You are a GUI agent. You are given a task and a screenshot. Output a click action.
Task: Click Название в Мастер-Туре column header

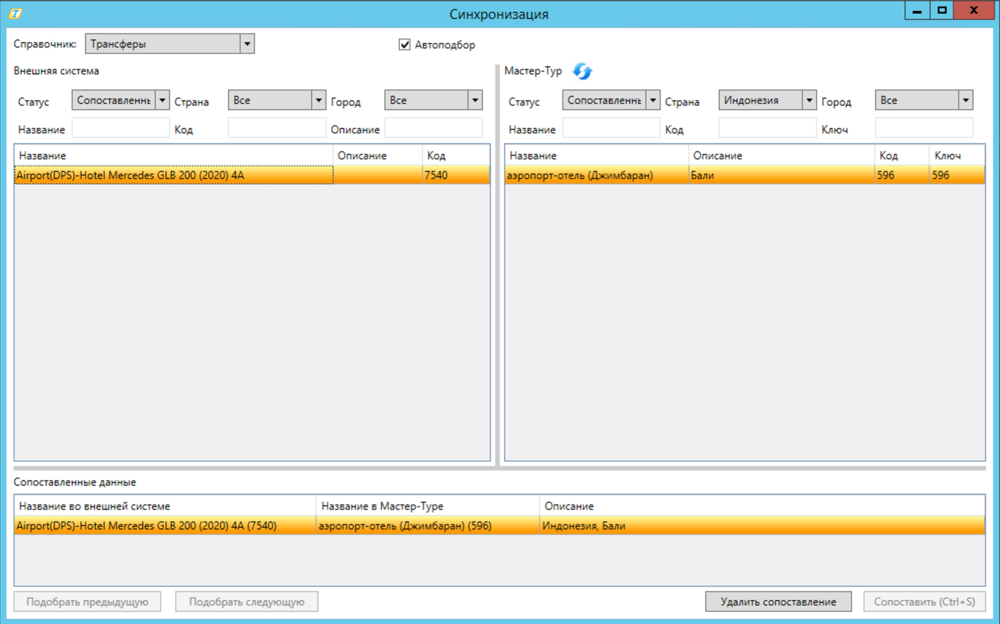(x=427, y=507)
